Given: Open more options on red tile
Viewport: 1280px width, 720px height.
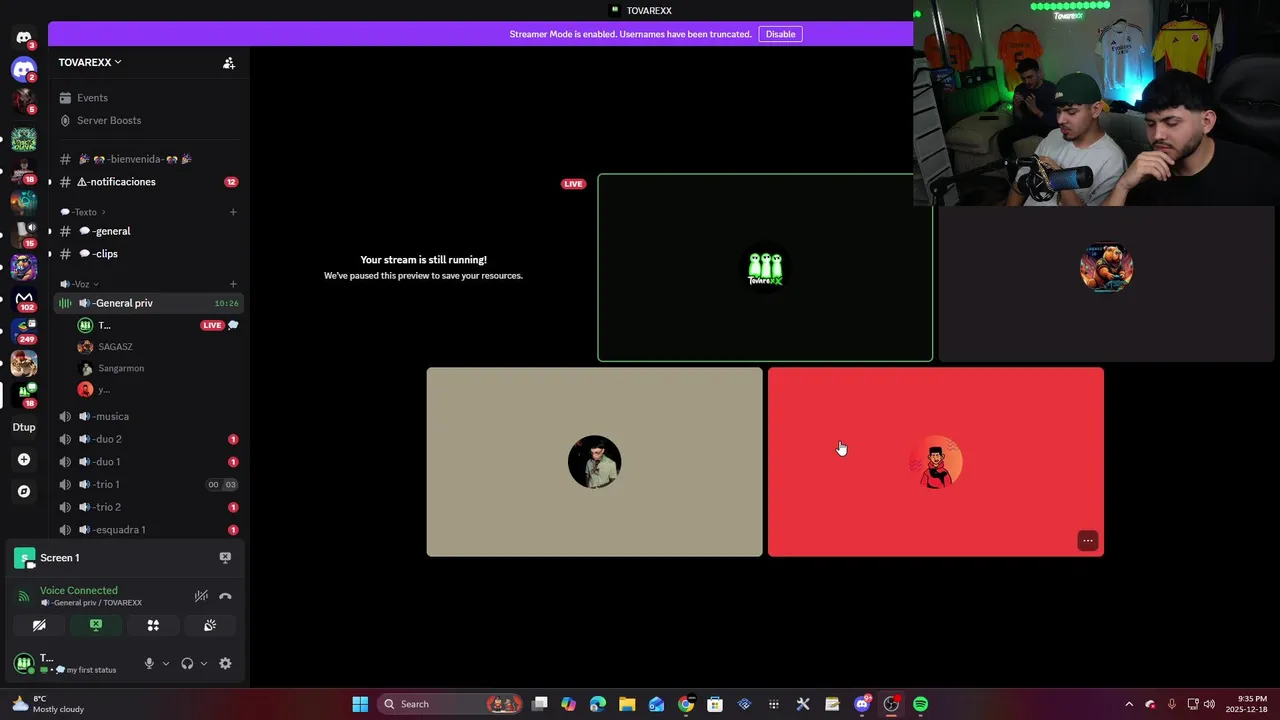Looking at the screenshot, I should (1088, 541).
